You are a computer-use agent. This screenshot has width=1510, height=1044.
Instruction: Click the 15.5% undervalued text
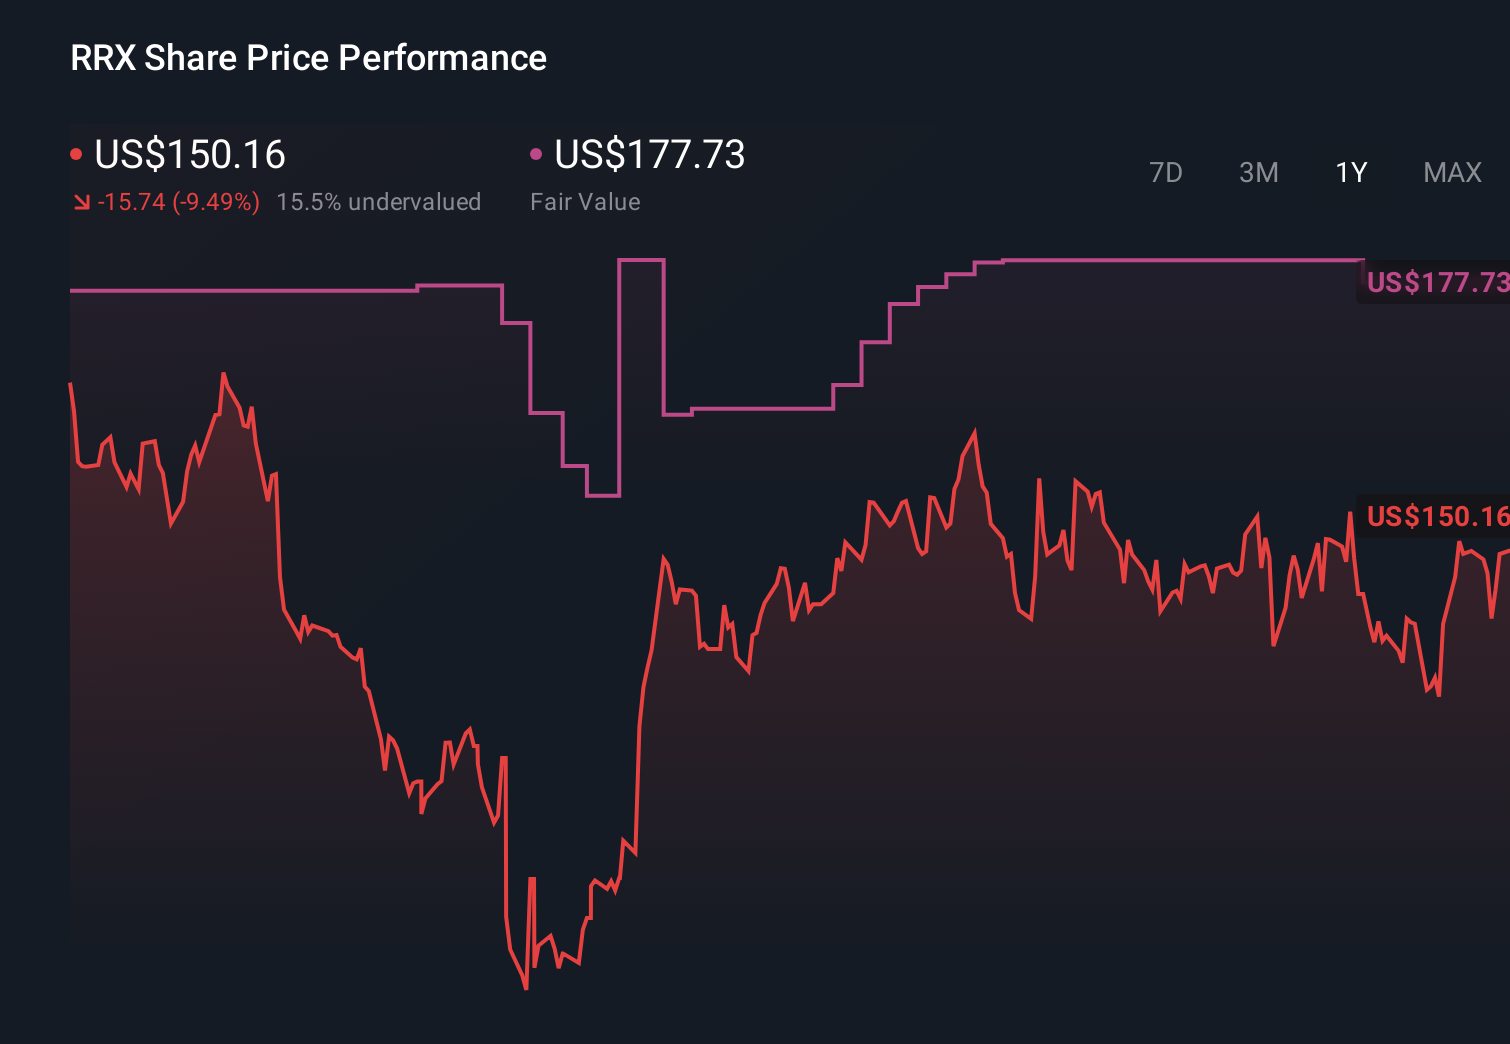click(379, 202)
